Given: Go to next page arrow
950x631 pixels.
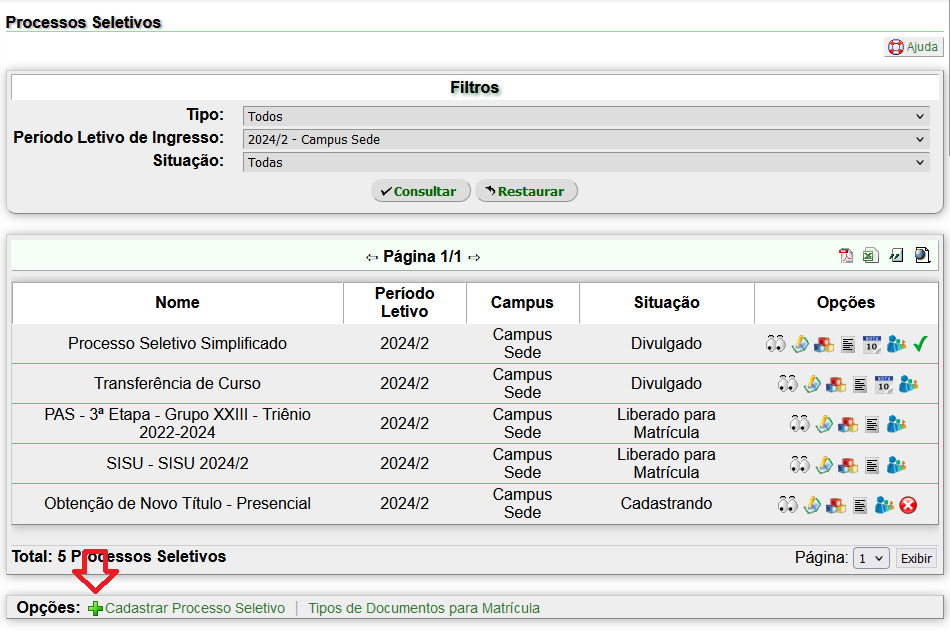Looking at the screenshot, I should [474, 258].
